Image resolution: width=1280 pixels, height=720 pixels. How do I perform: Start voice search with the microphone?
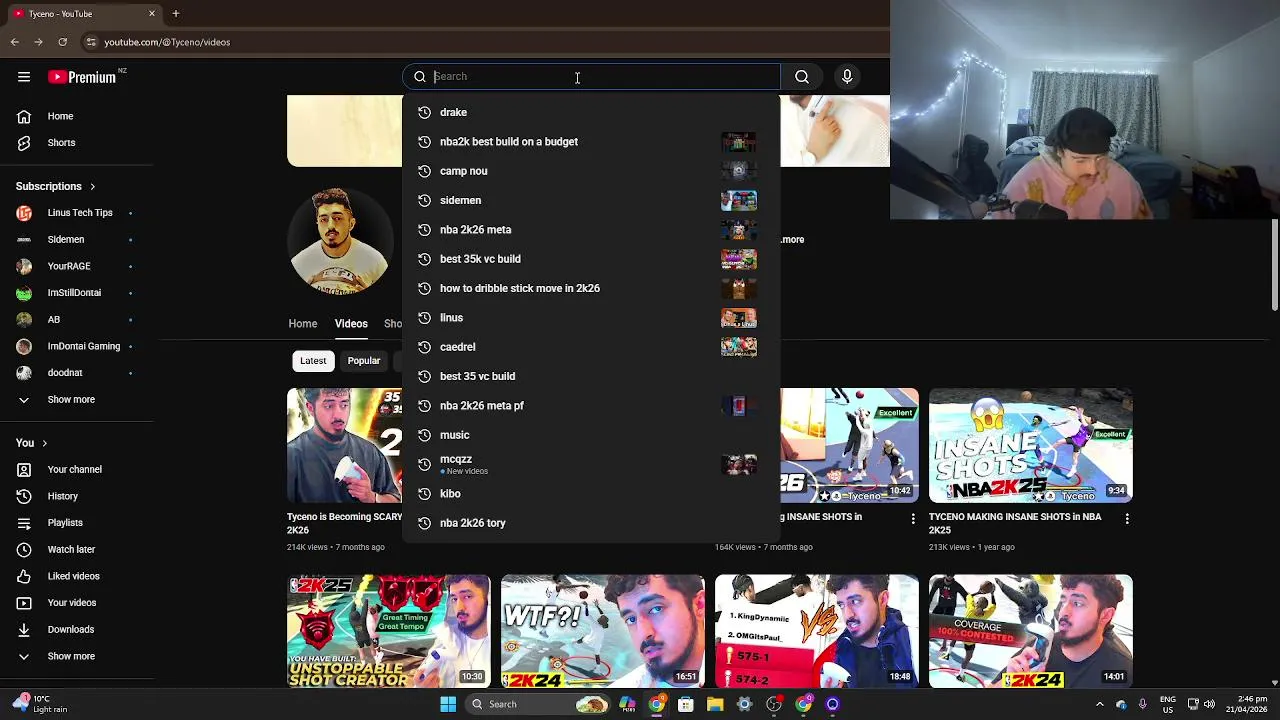tap(847, 77)
